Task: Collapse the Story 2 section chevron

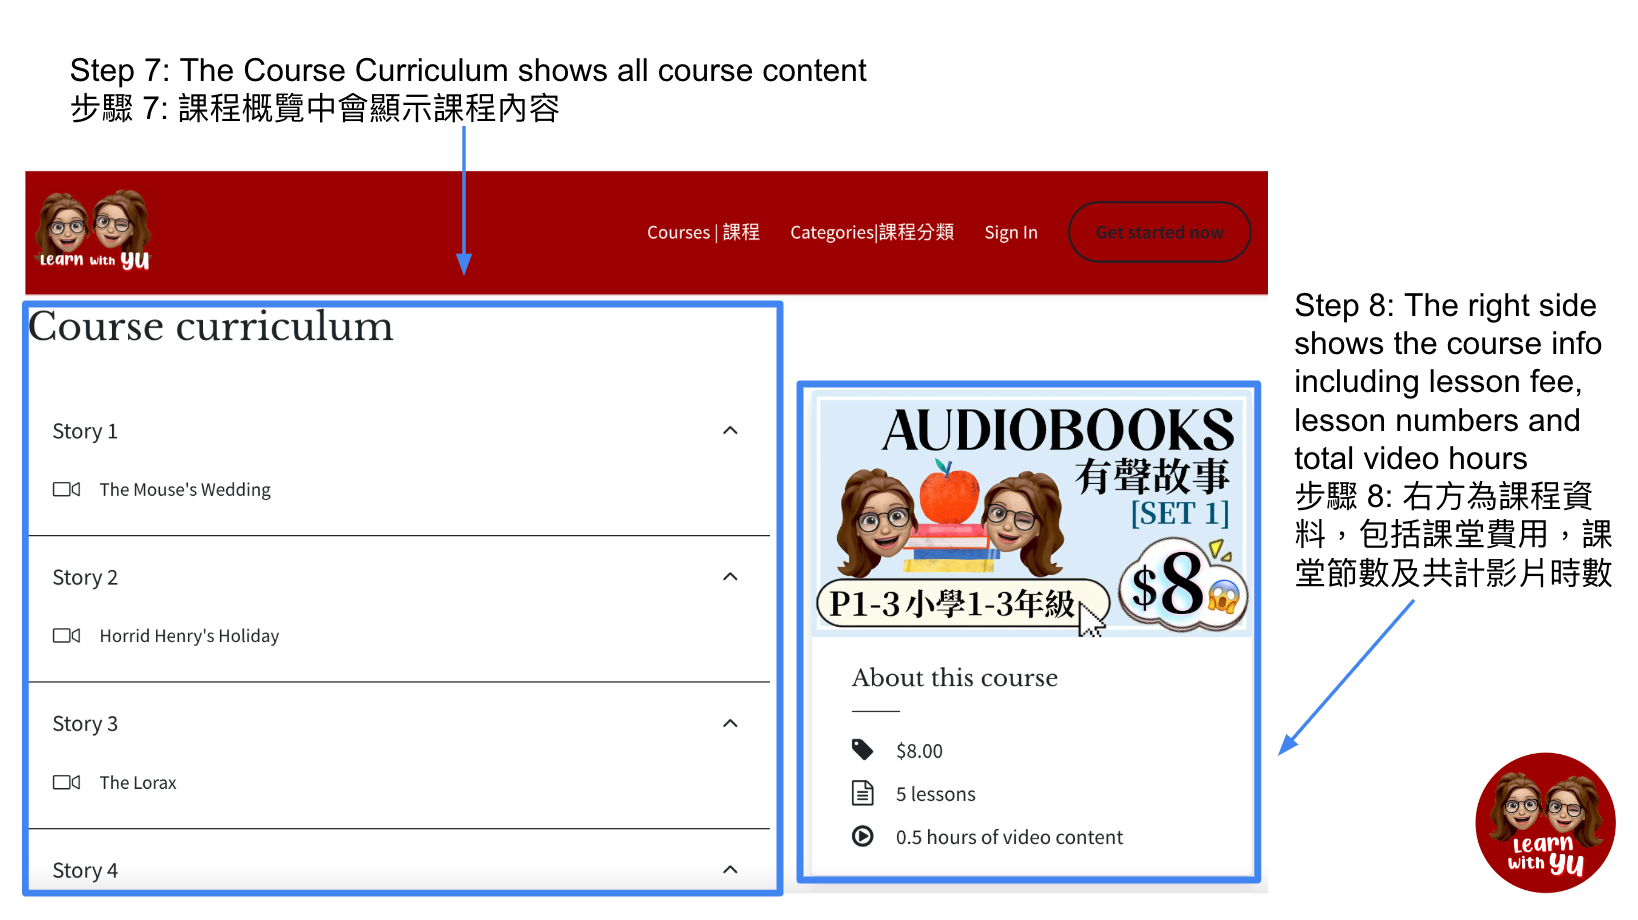Action: pos(730,577)
